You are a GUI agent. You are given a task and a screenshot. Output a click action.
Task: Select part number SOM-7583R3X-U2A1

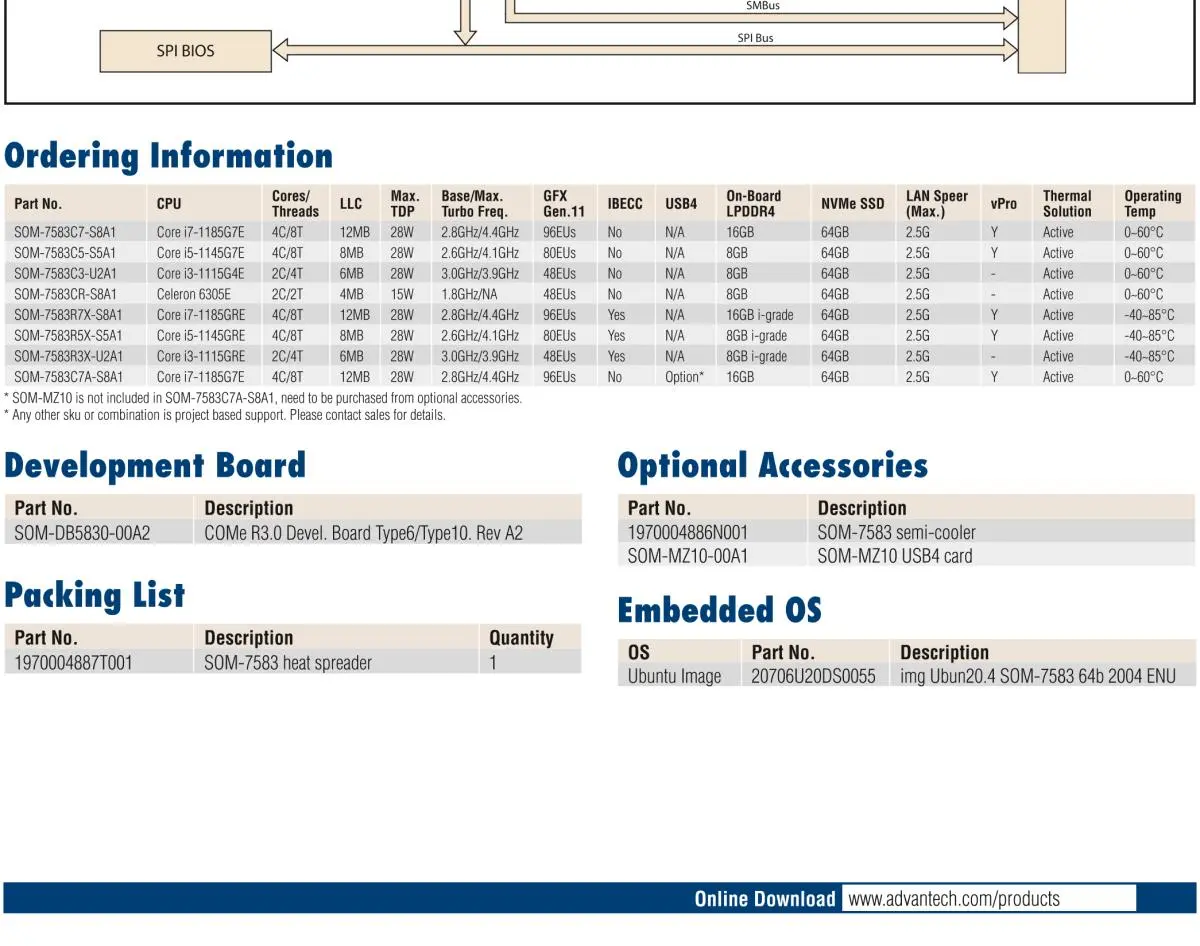coord(68,356)
